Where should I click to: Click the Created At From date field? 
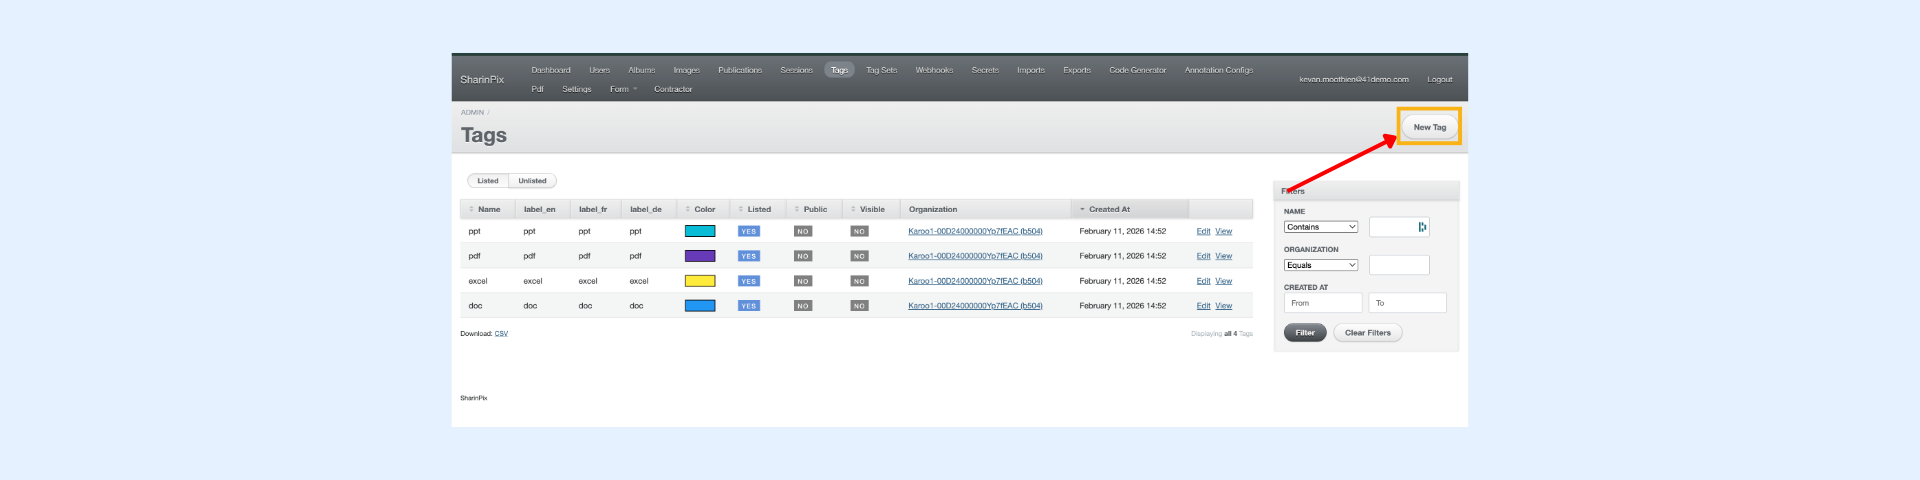coord(1322,303)
